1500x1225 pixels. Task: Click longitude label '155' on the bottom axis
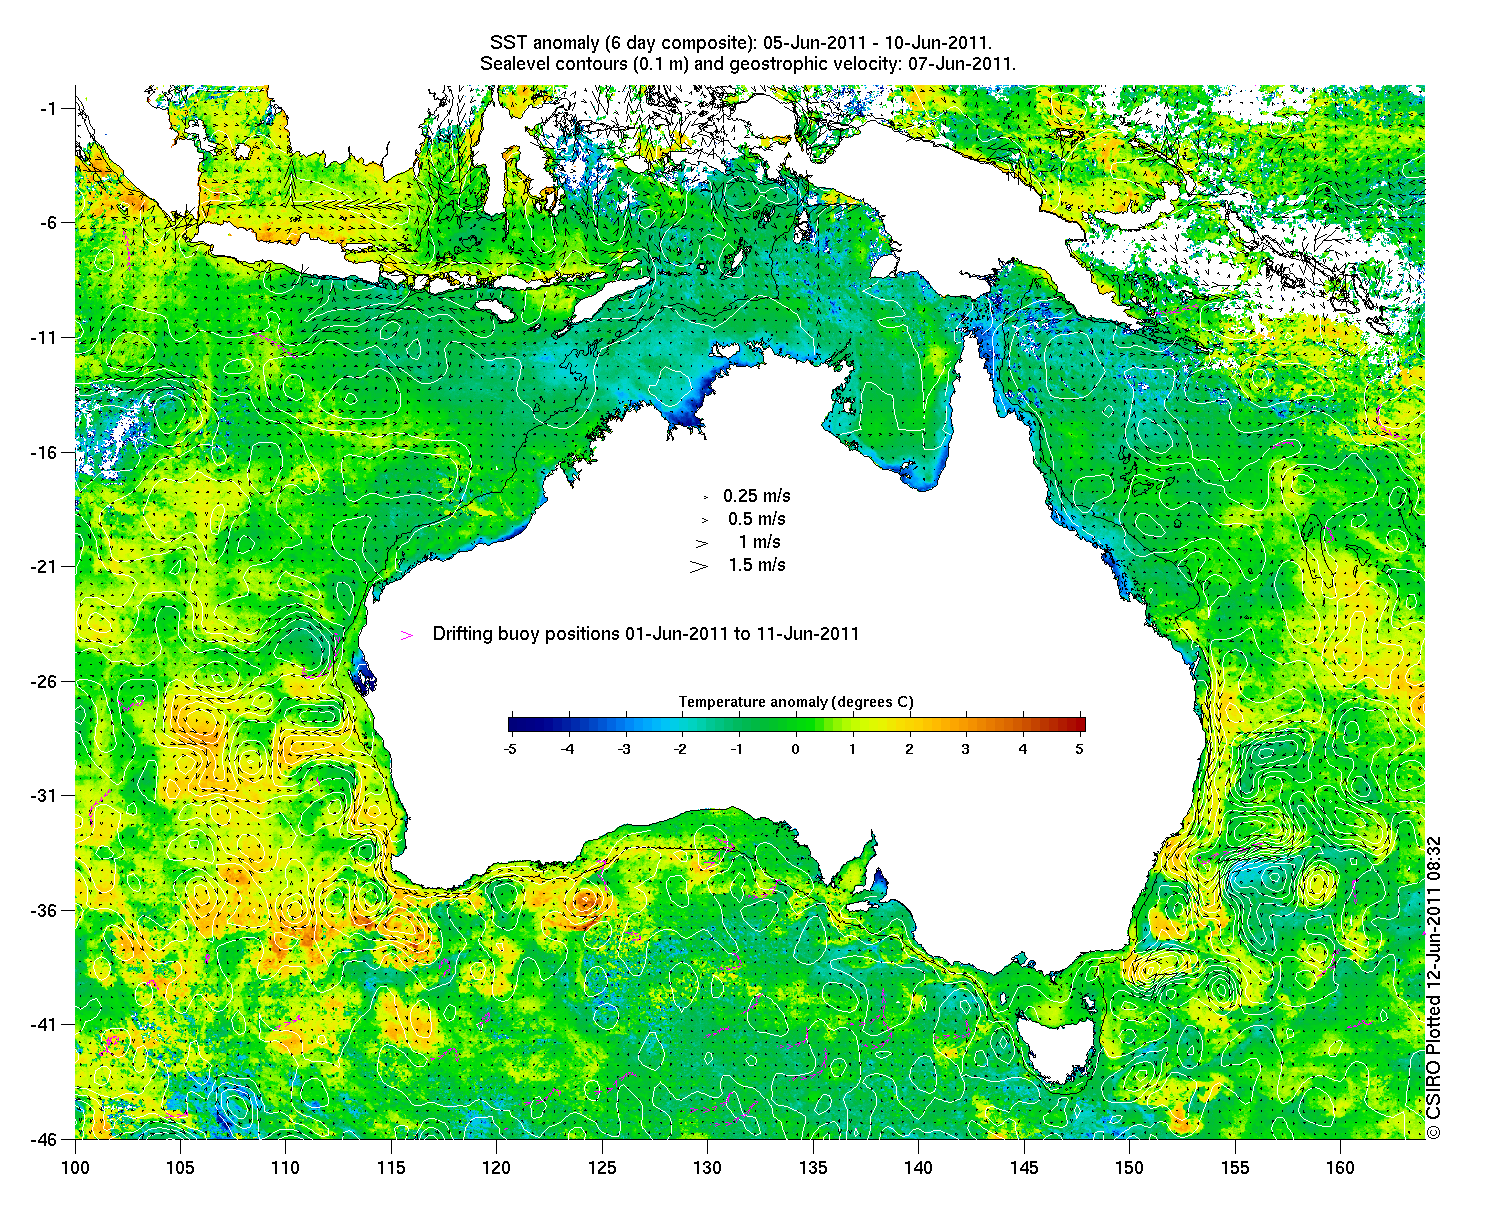point(1235,1167)
